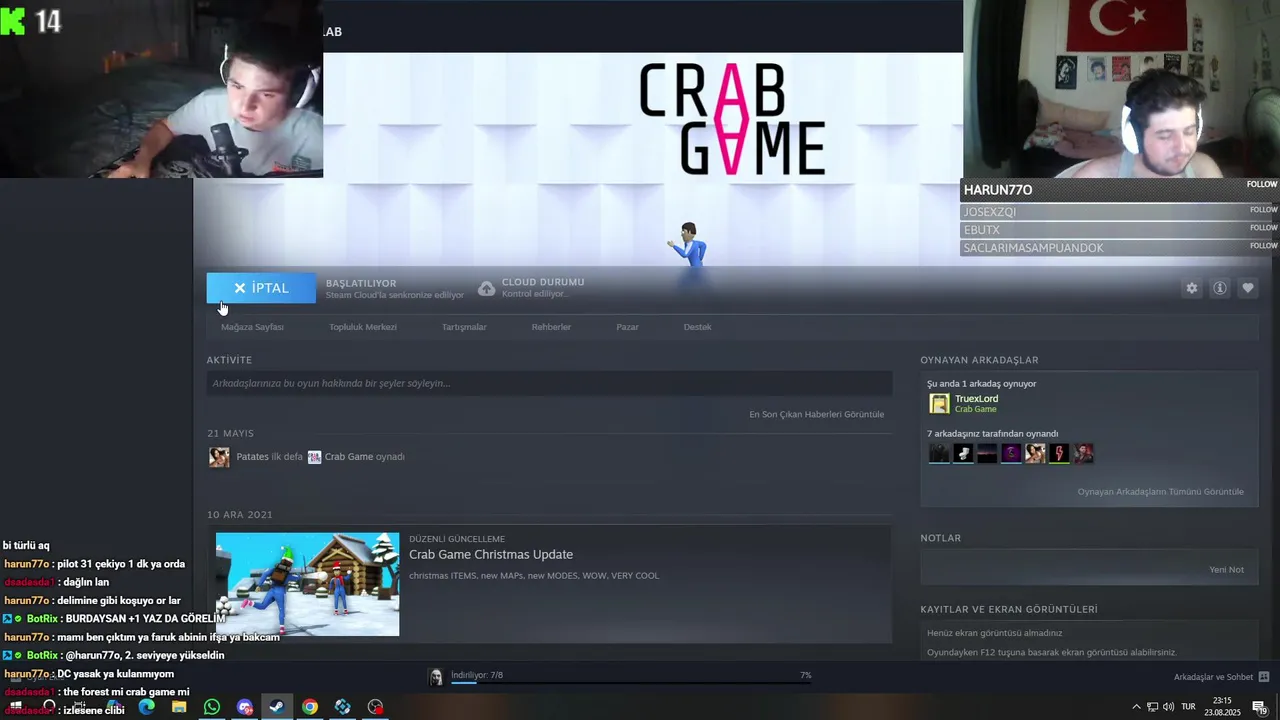Click the Başlatılıyor launch status text
Viewport: 1280px width, 720px height.
pos(361,283)
